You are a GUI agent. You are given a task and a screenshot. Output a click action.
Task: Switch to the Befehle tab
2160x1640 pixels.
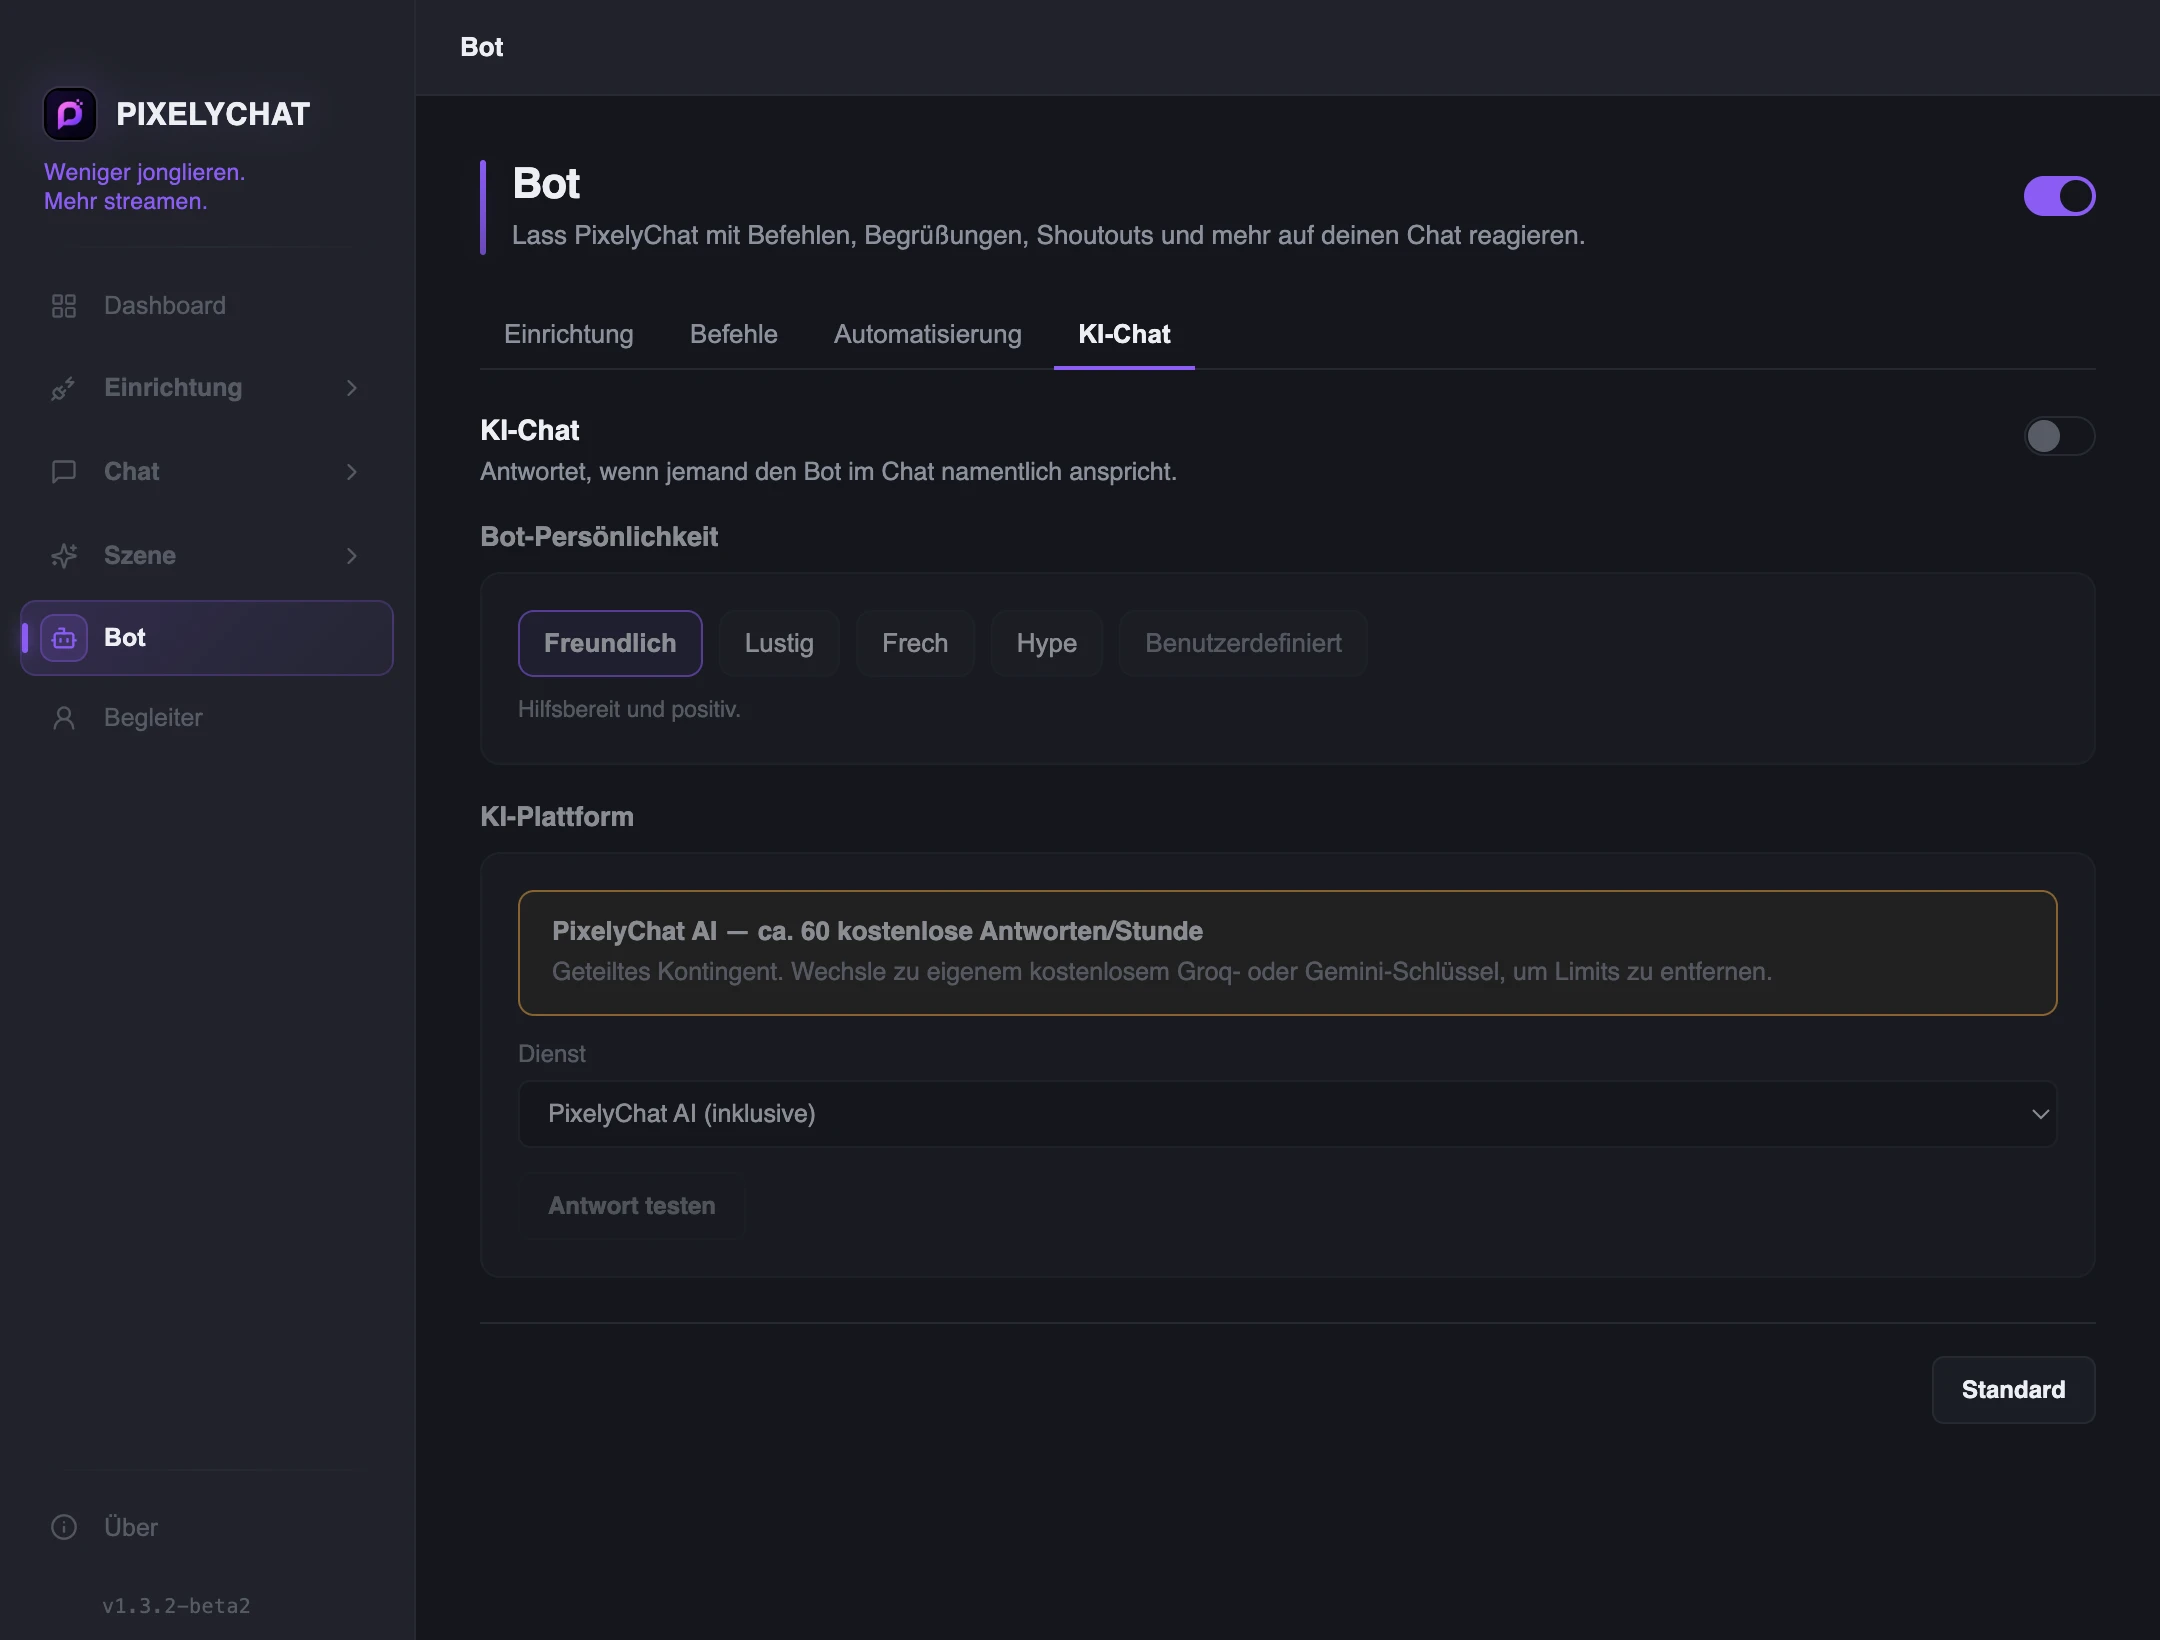pyautogui.click(x=734, y=334)
